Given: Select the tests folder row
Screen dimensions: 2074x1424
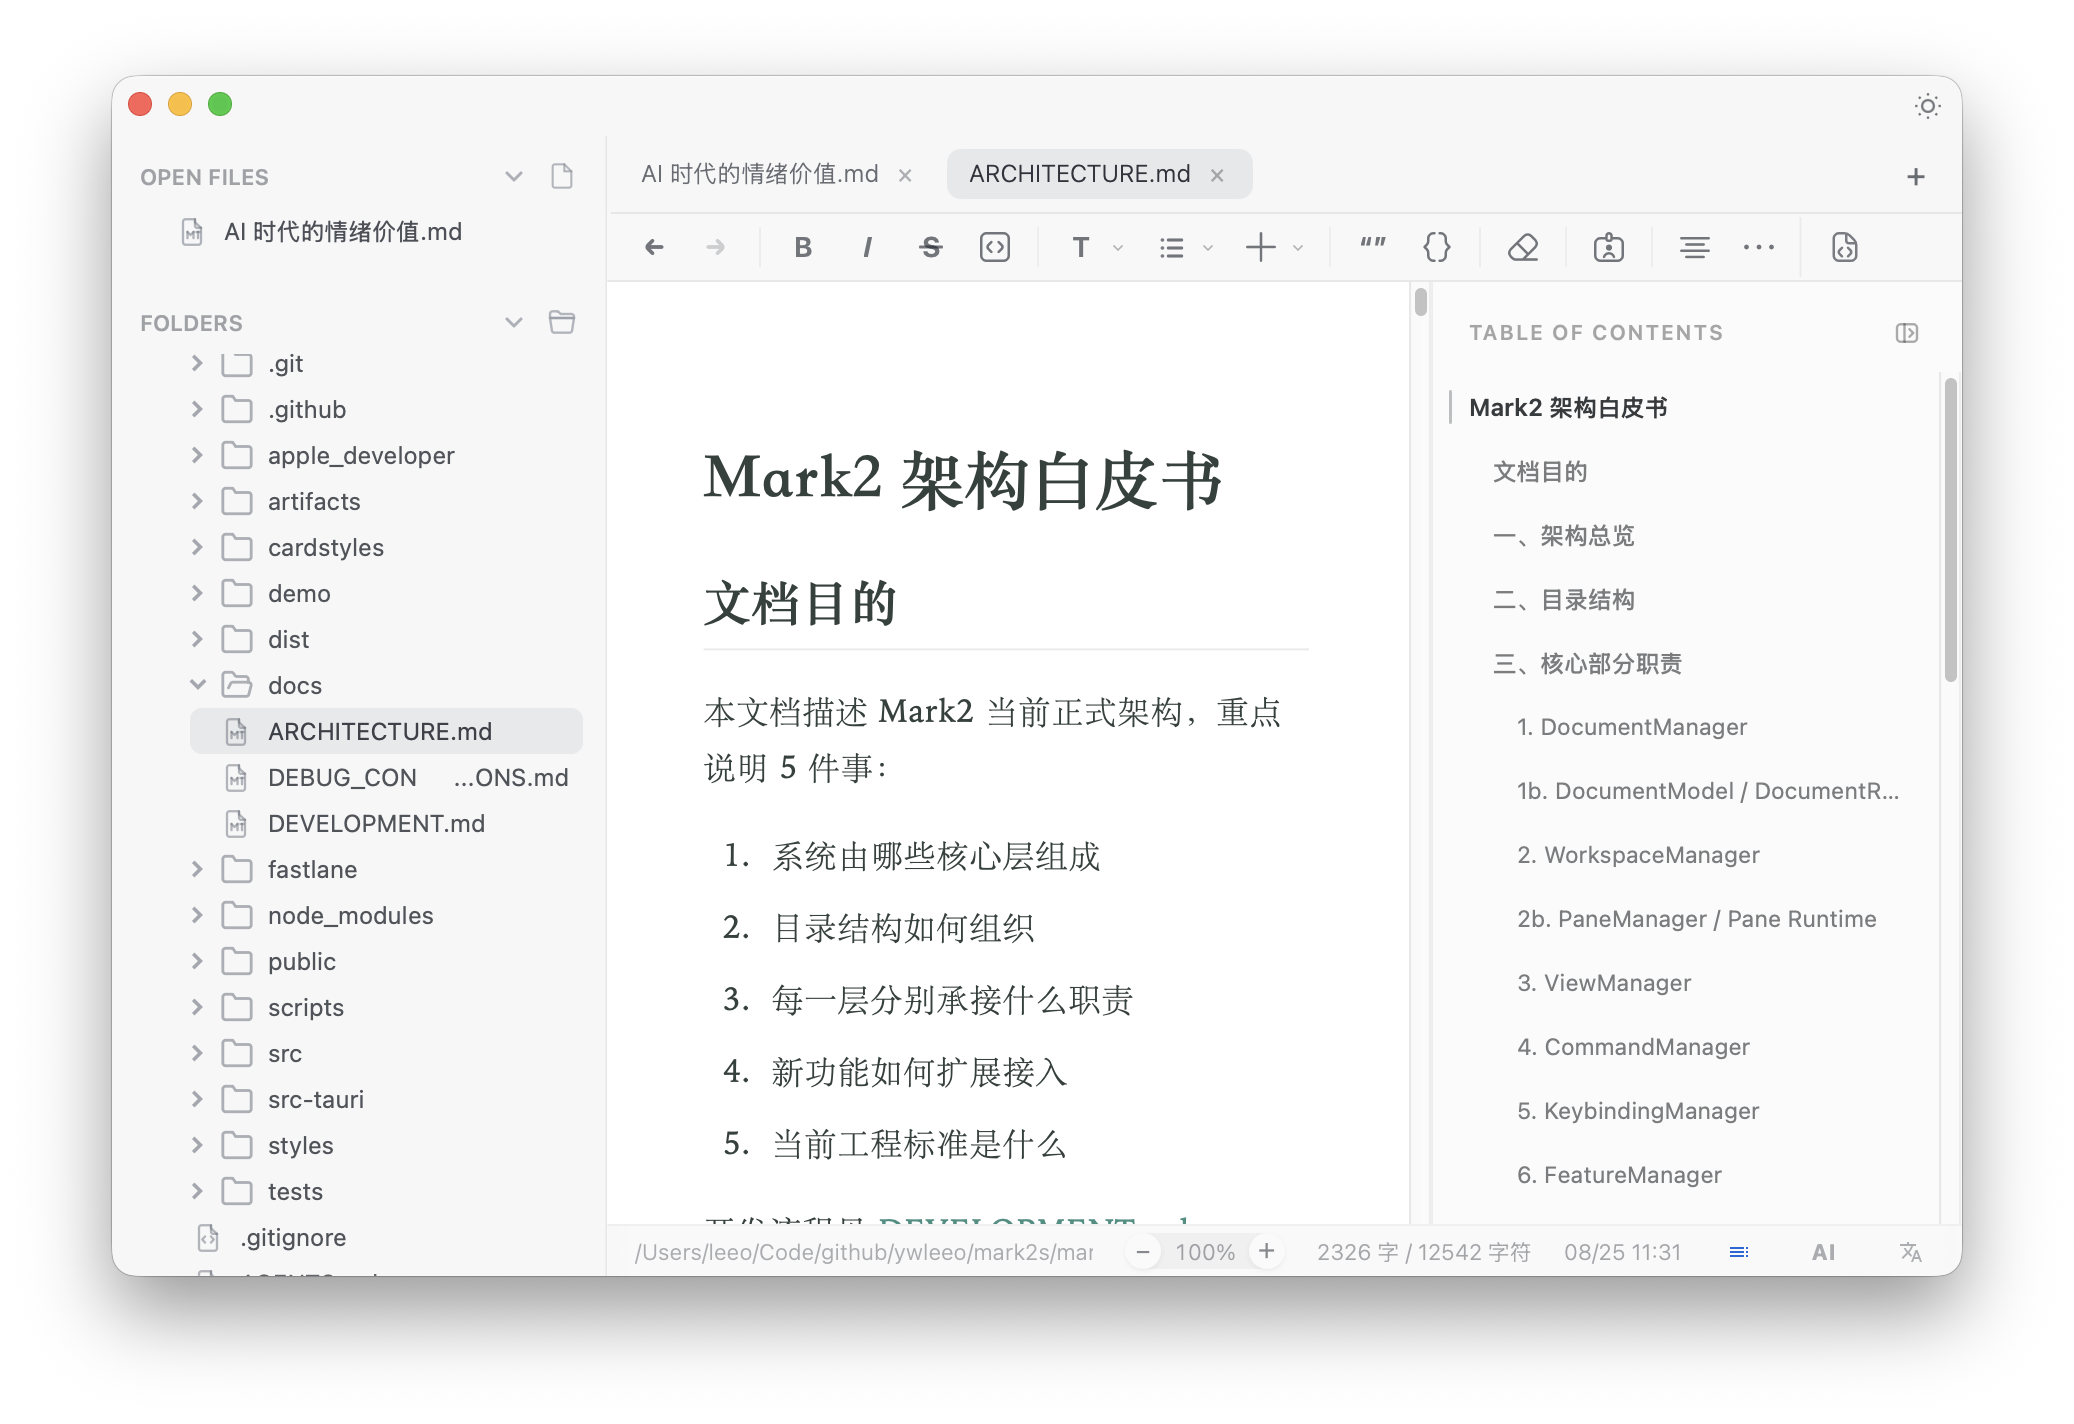Looking at the screenshot, I should 386,1191.
